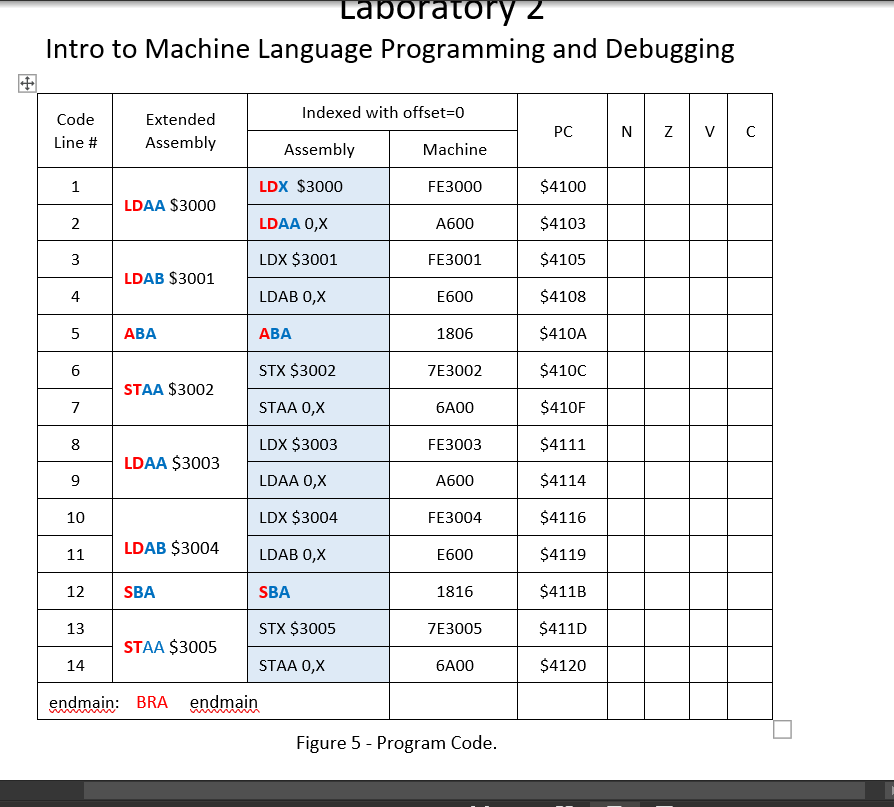Click PC value '$4100'
Image resolution: width=894 pixels, height=807 pixels.
click(563, 186)
